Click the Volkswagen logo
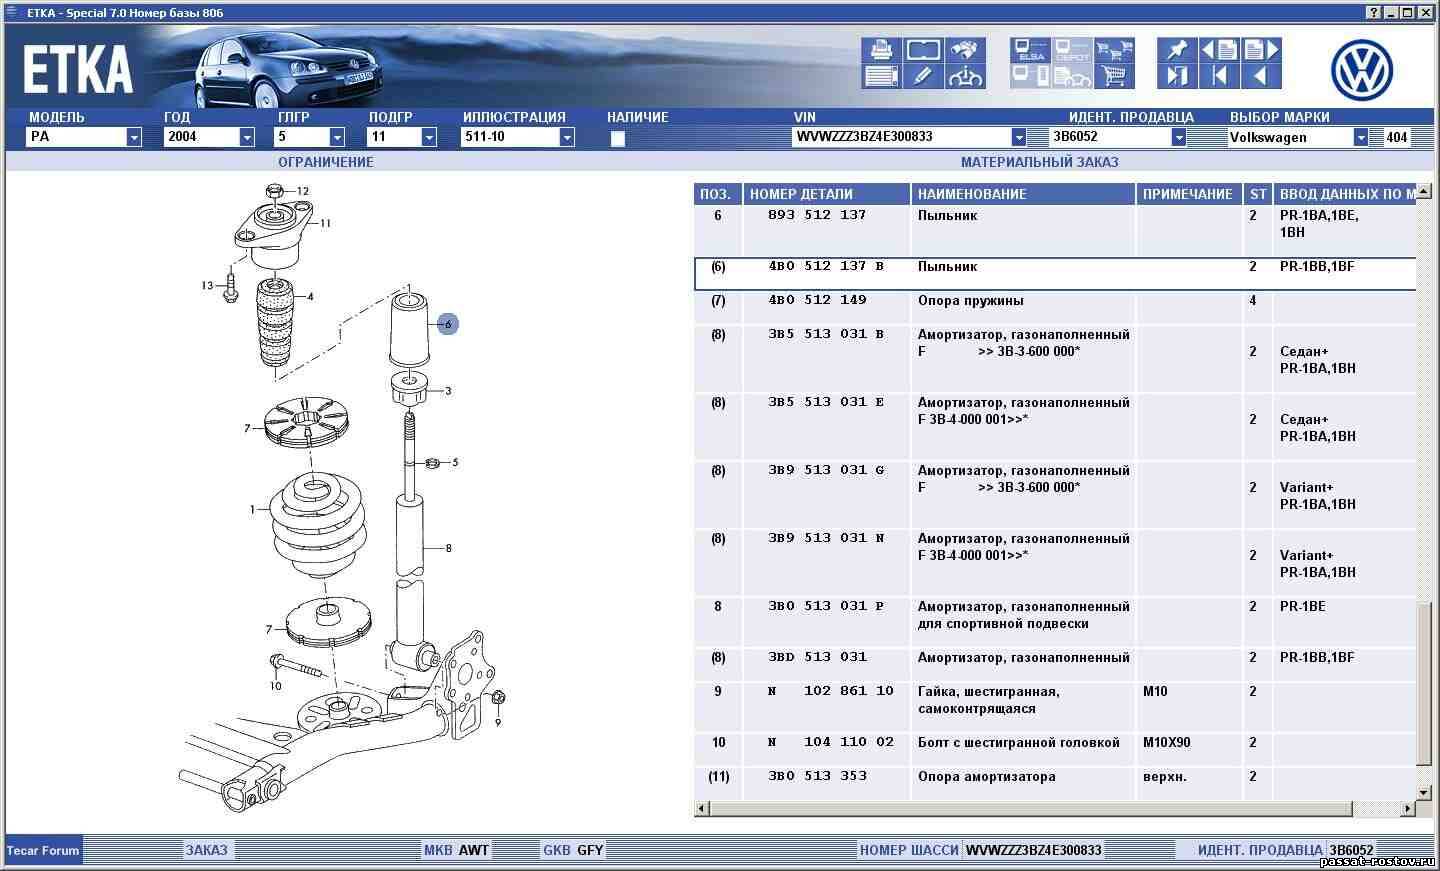Screen dimensions: 1440x871 pyautogui.click(x=1361, y=70)
